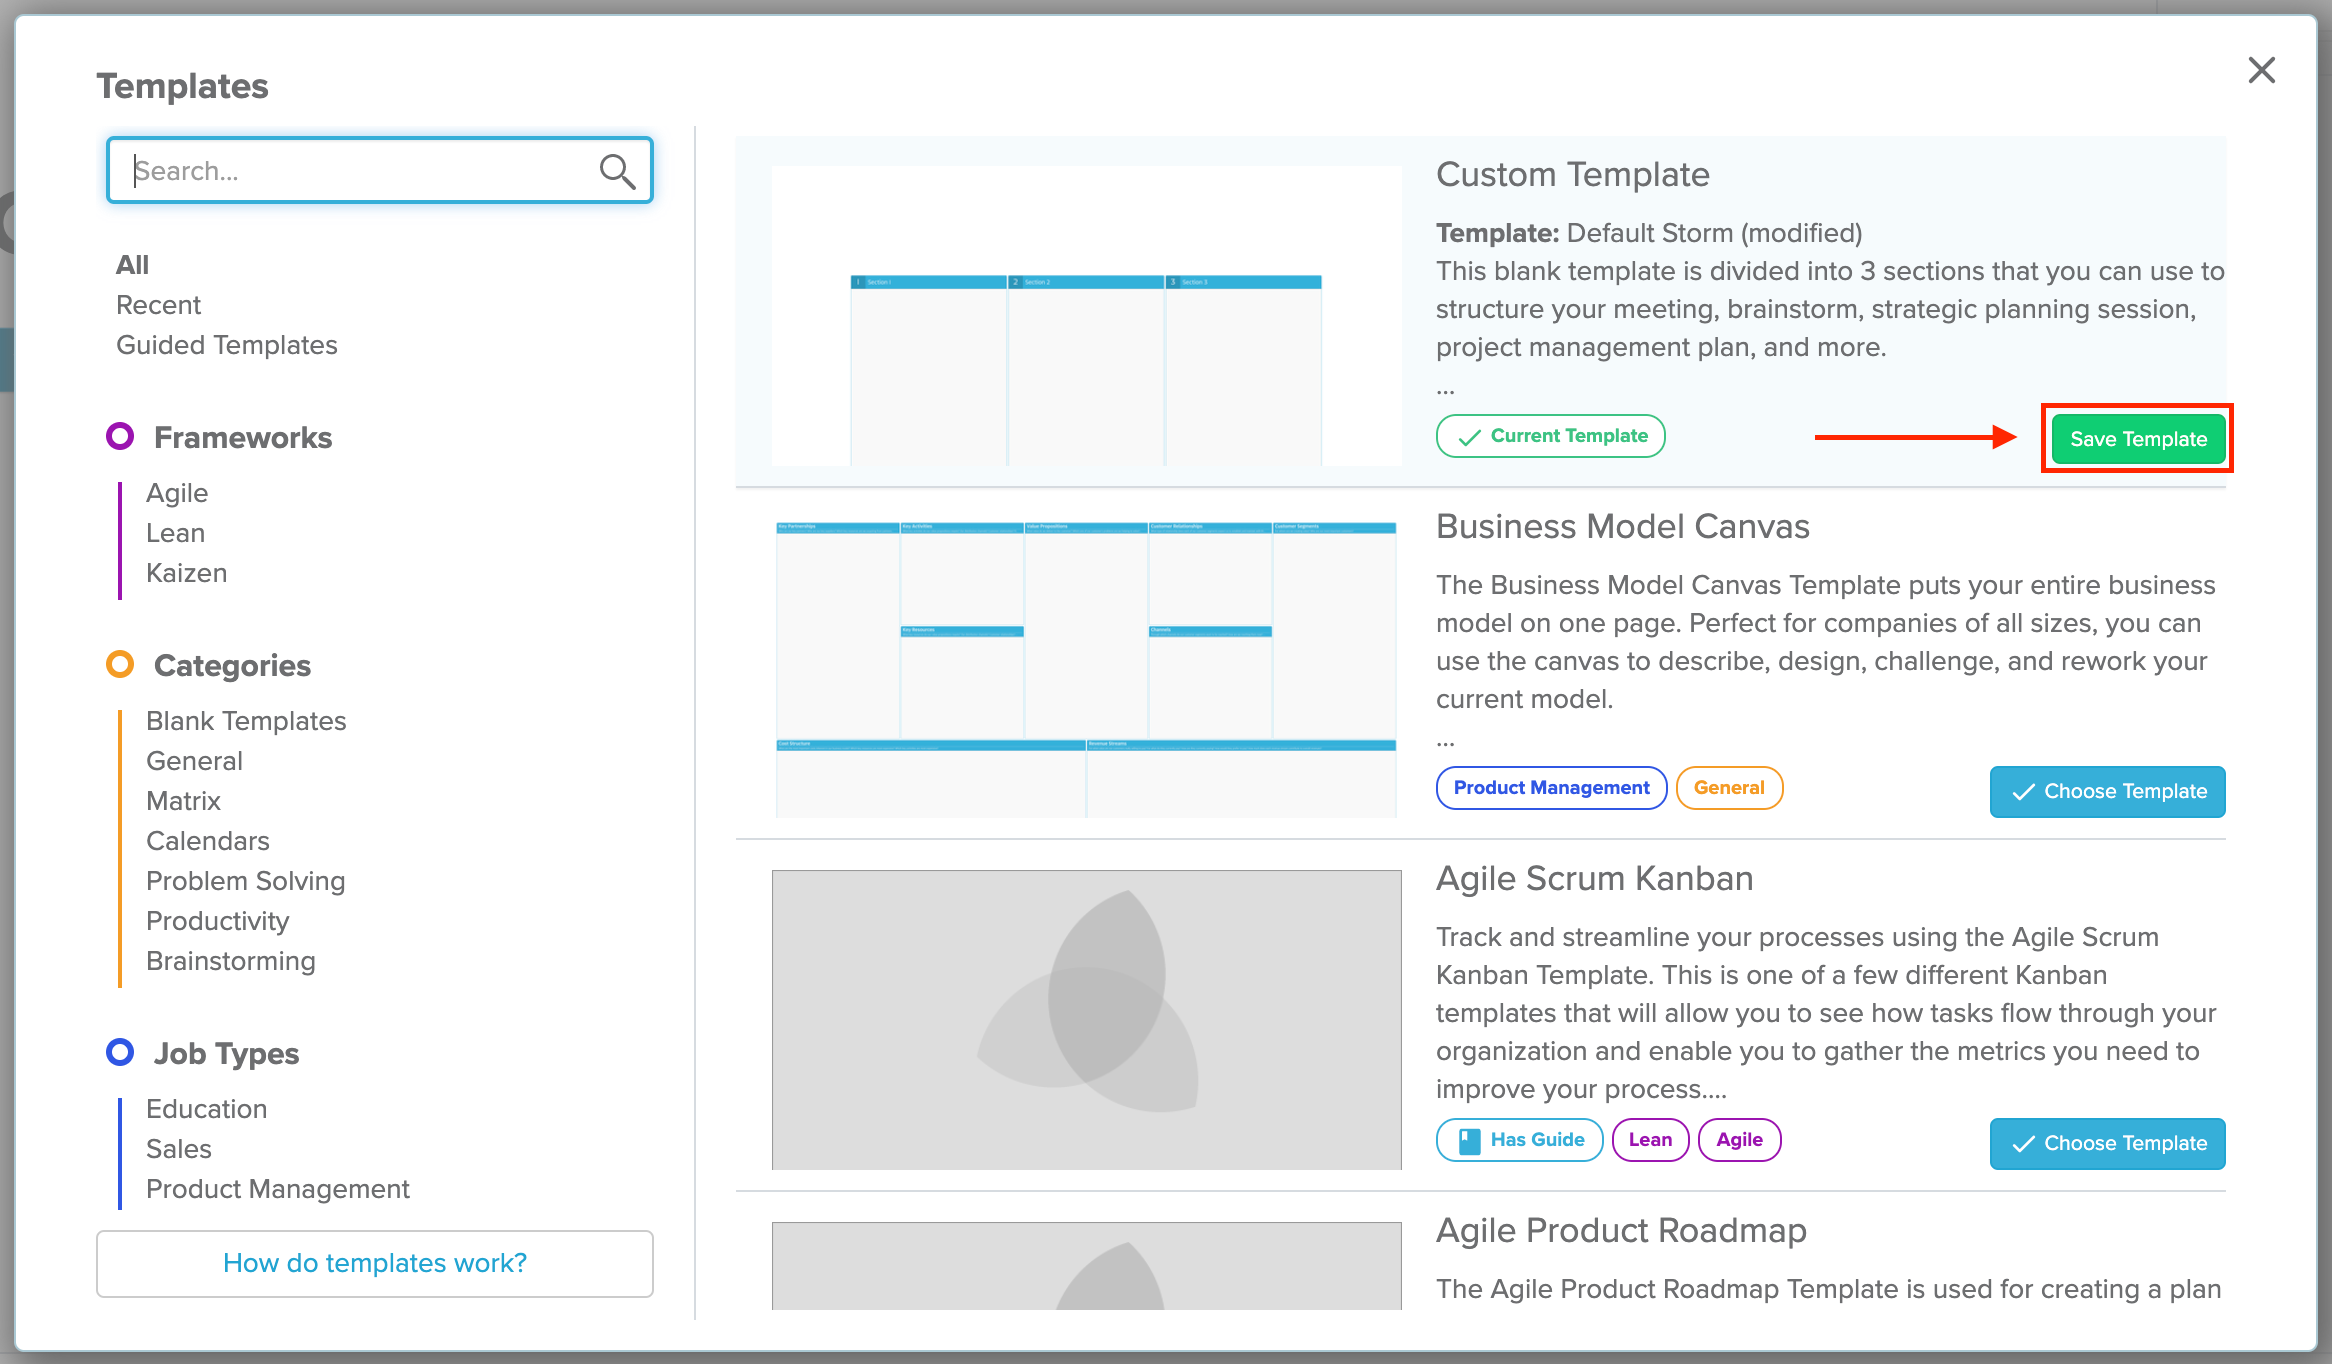The height and width of the screenshot is (1364, 2332).
Task: Save the custom template
Action: [2138, 439]
